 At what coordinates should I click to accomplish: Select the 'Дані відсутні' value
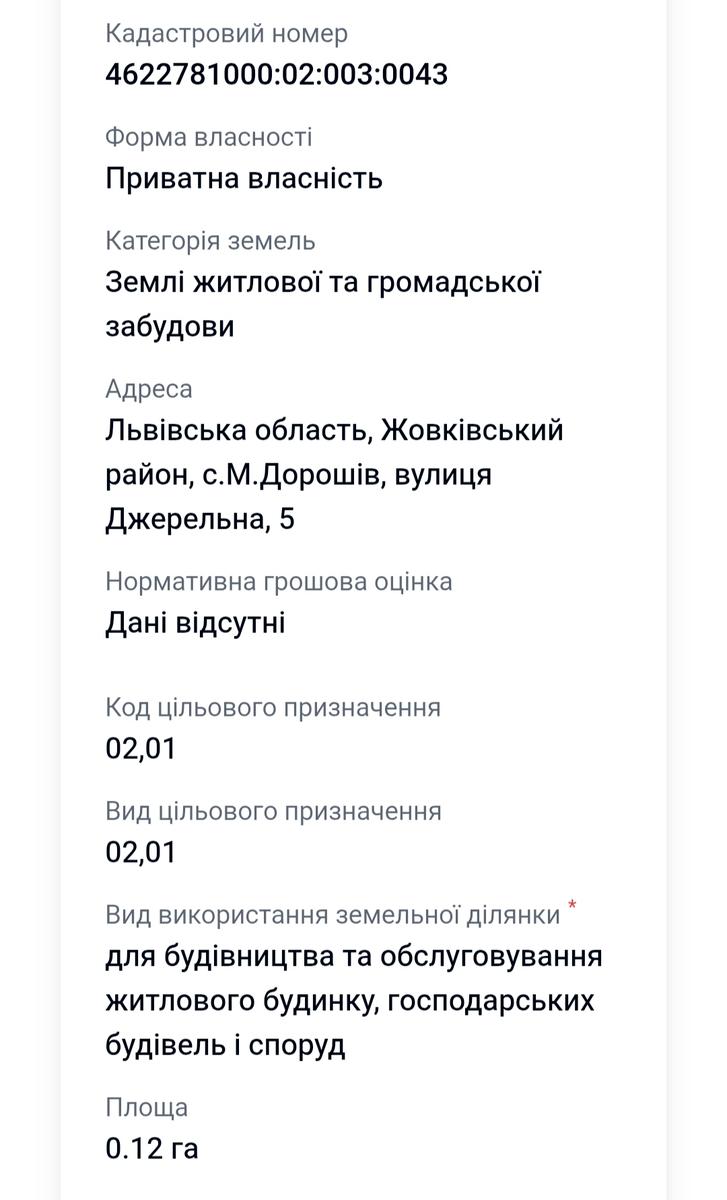195,623
